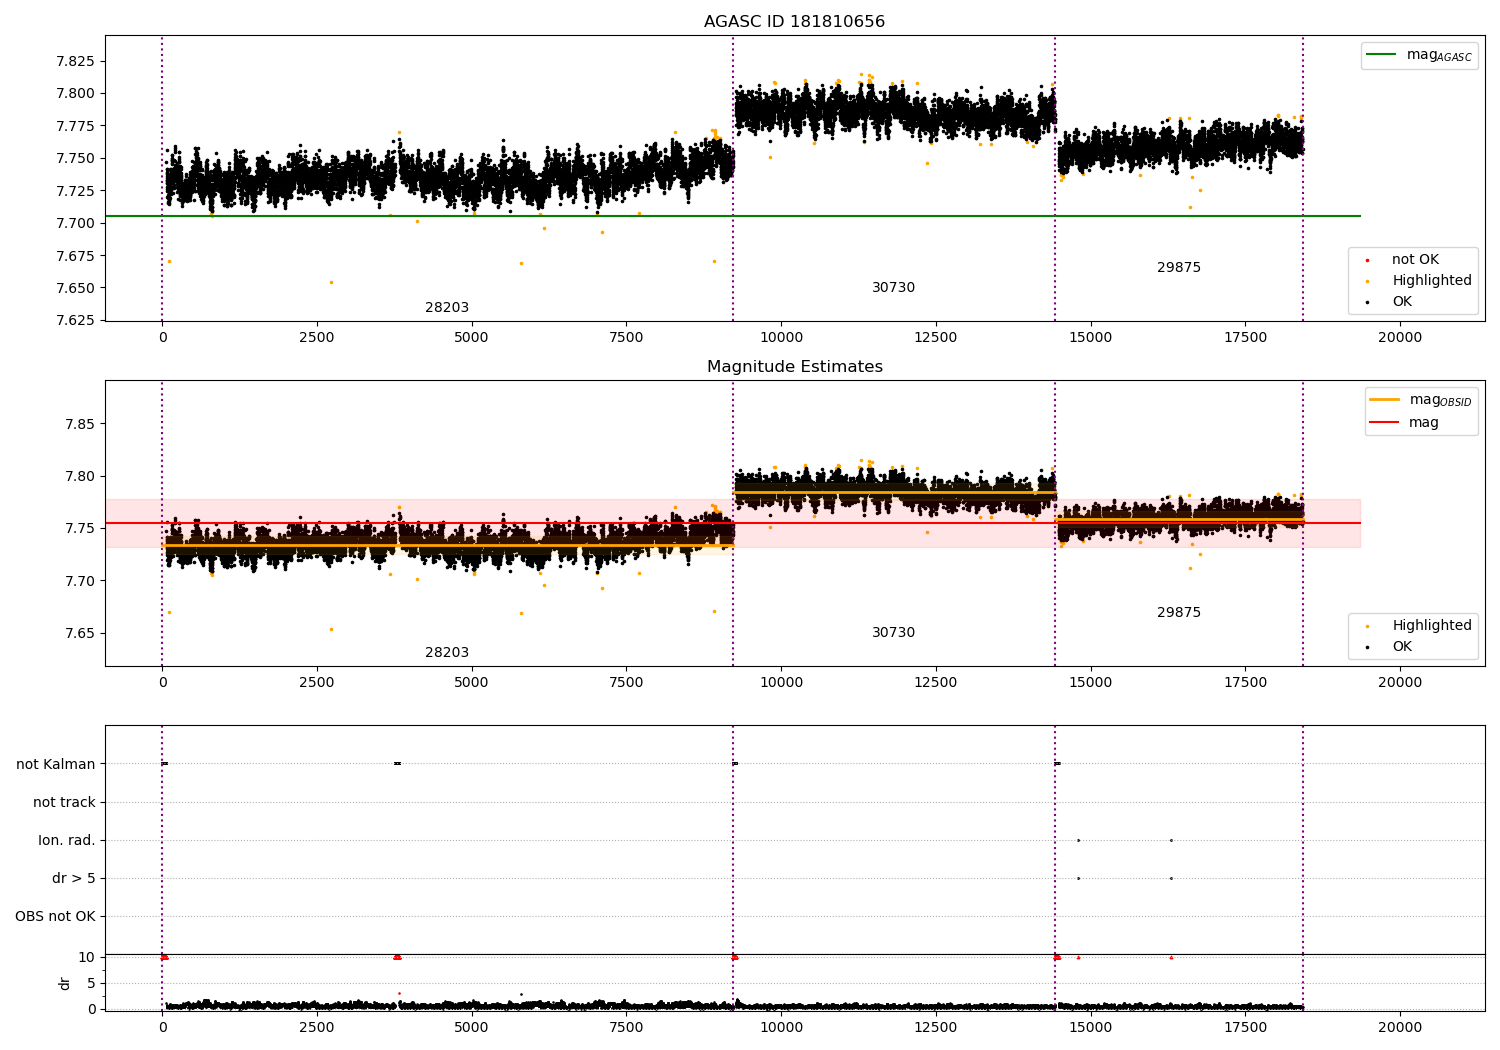Screen dimensions: 1500x1050
Task: Click the 7.70 tick on Magnitude Estimates axis
Action: pyautogui.click(x=80, y=581)
